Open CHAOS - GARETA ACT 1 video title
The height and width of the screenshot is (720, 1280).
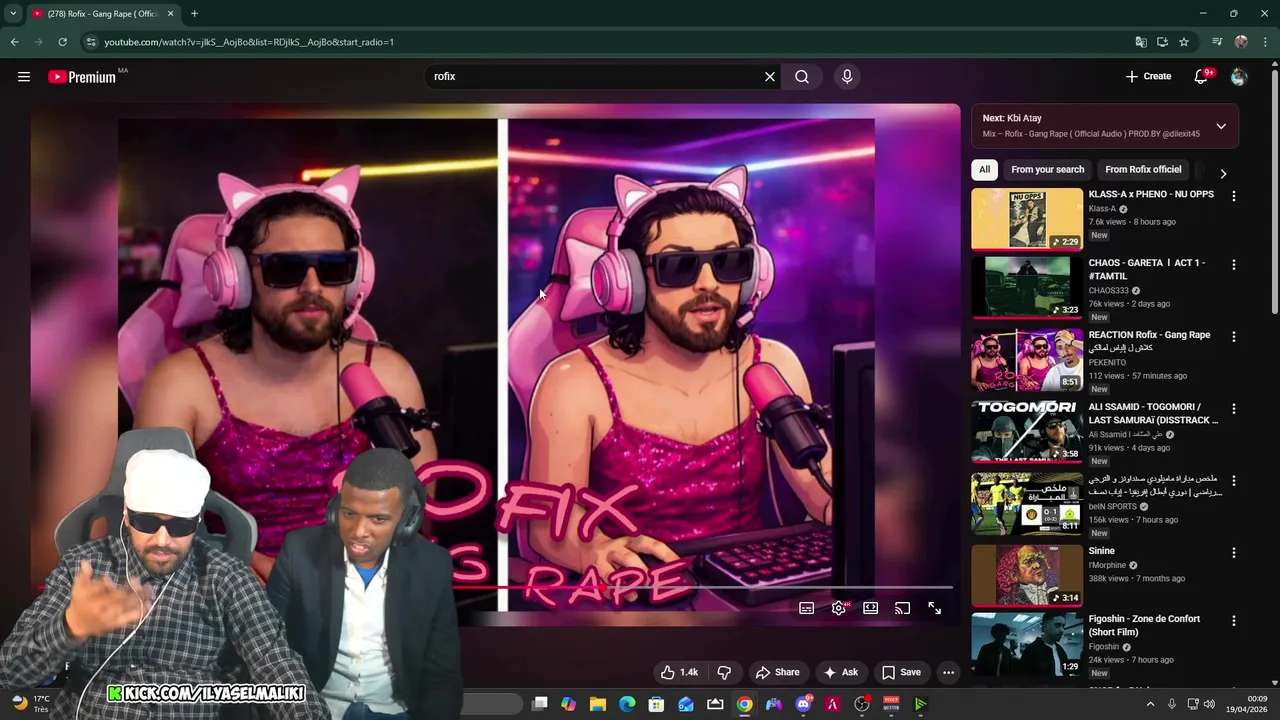point(1147,269)
